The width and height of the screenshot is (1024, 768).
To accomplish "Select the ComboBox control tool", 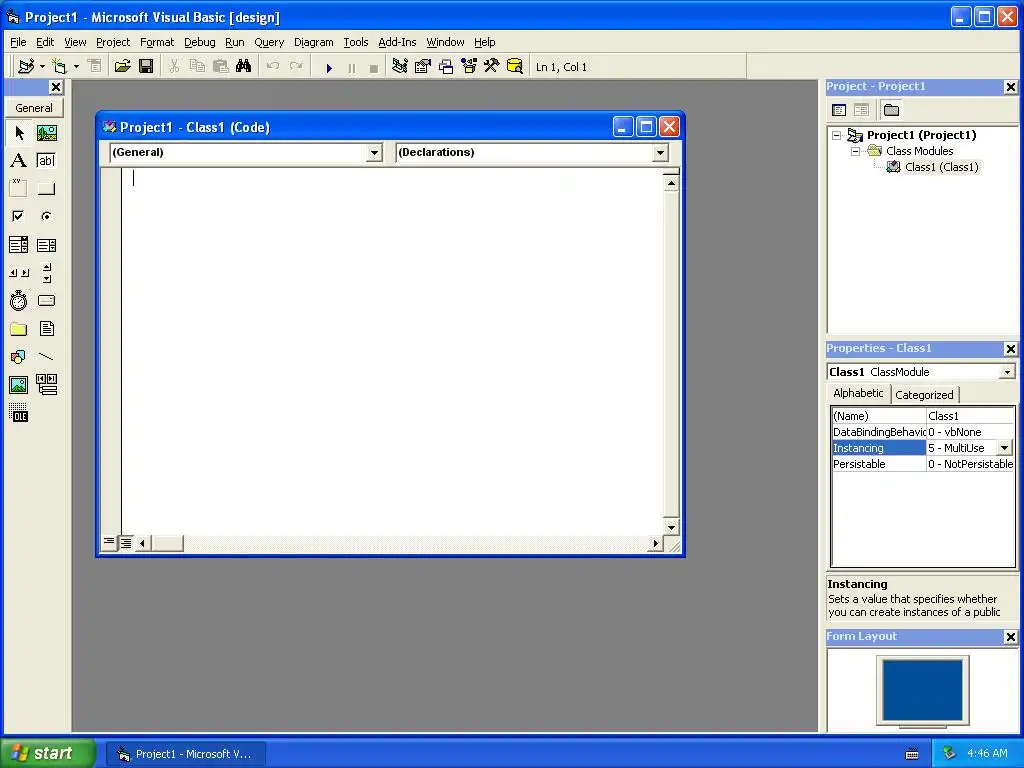I will pyautogui.click(x=19, y=245).
